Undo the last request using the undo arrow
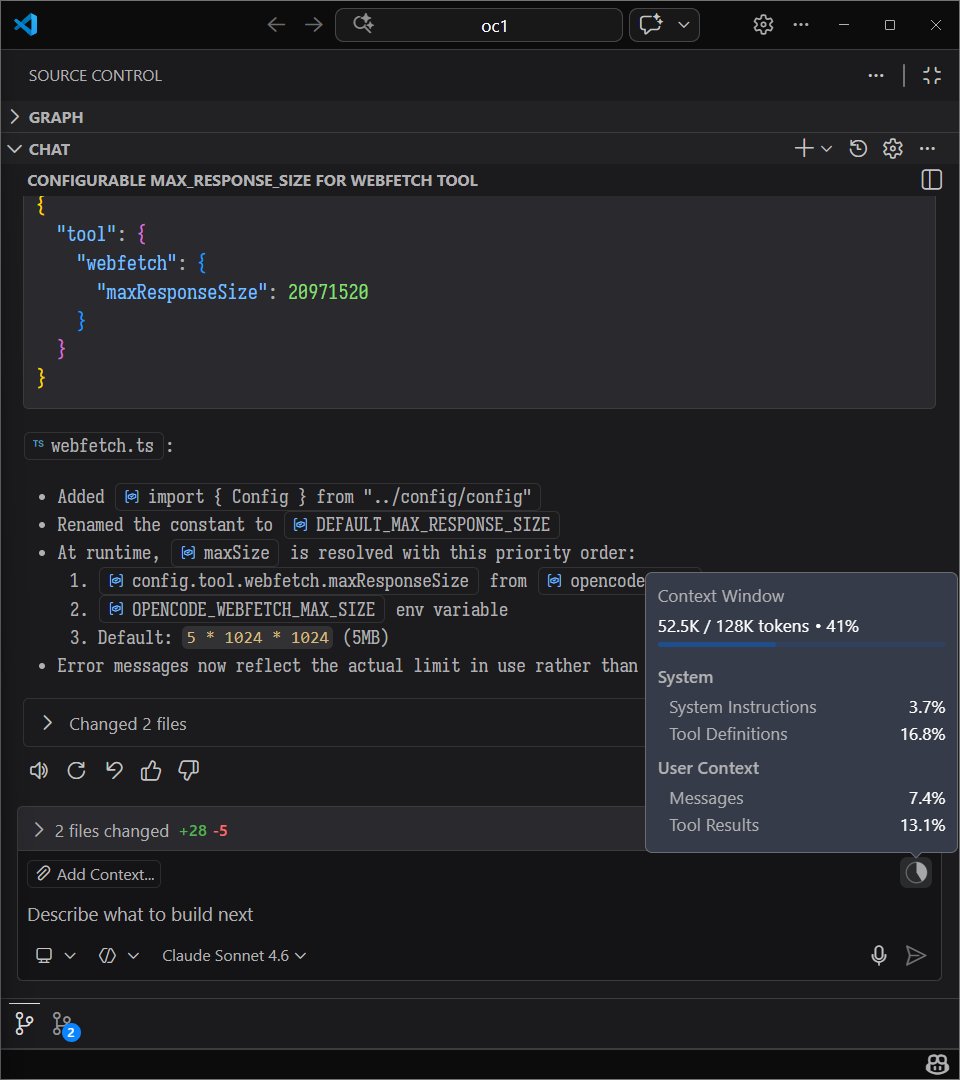The image size is (960, 1080). [x=114, y=770]
